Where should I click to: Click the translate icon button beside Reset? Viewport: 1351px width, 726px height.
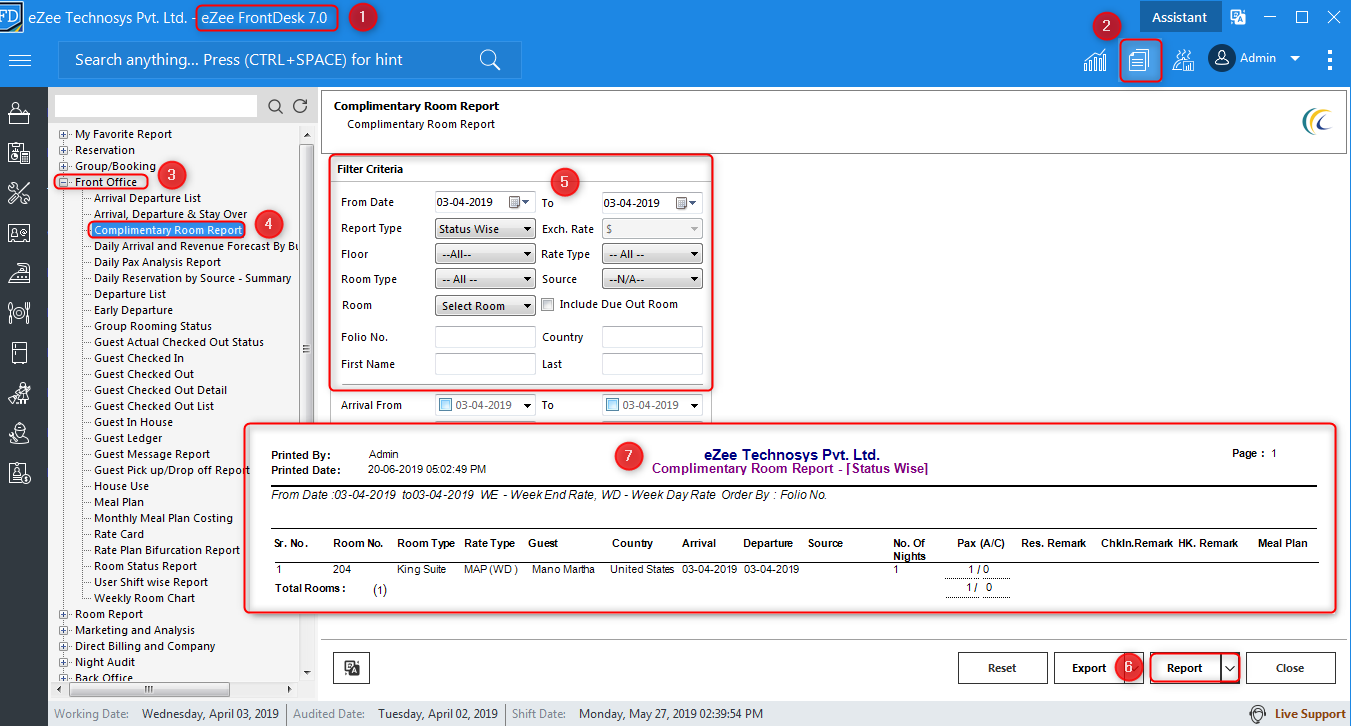click(x=351, y=667)
